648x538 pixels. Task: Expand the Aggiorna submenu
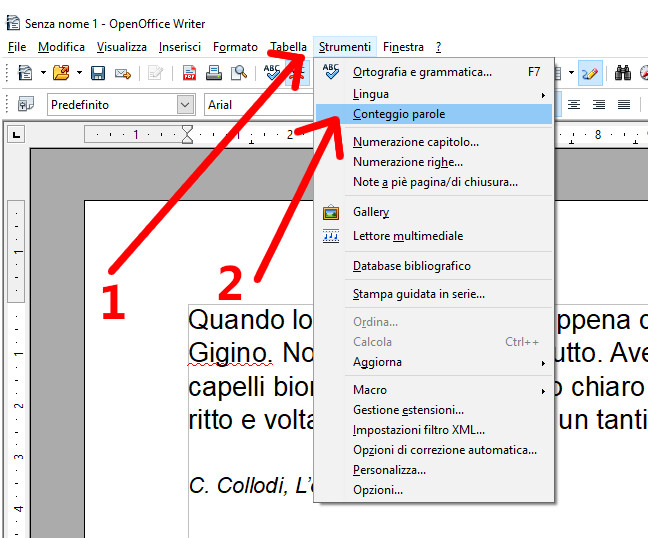[x=434, y=362]
